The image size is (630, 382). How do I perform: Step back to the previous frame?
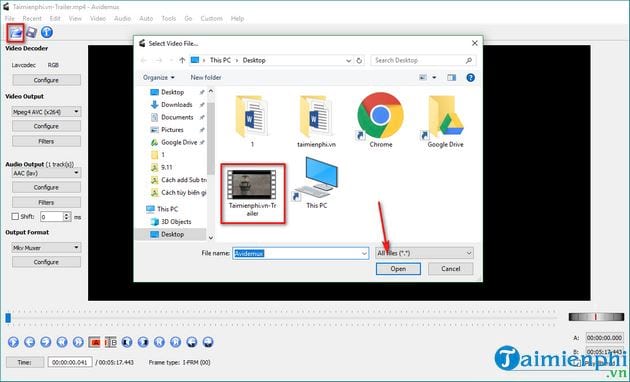tap(29, 342)
